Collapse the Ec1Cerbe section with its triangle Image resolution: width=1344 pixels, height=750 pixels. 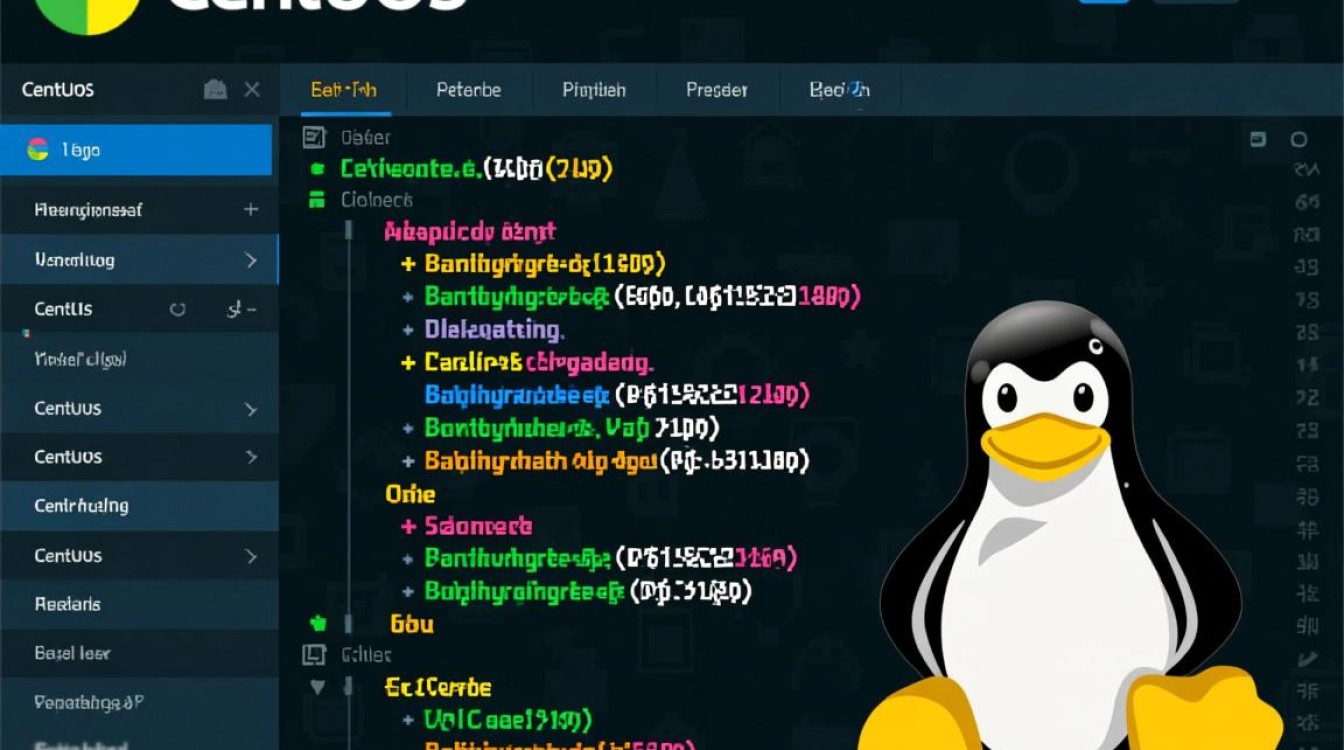(x=318, y=688)
